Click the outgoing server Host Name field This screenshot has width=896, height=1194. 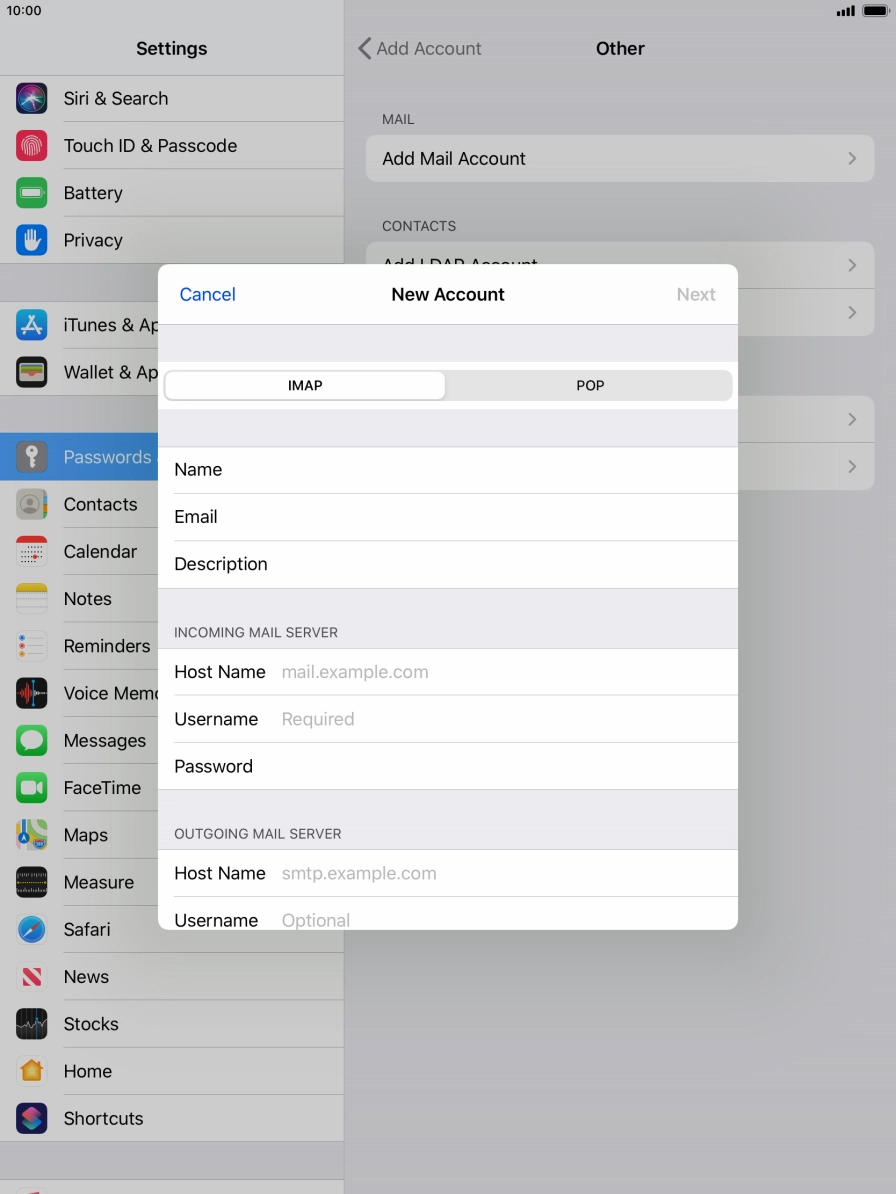coord(500,873)
